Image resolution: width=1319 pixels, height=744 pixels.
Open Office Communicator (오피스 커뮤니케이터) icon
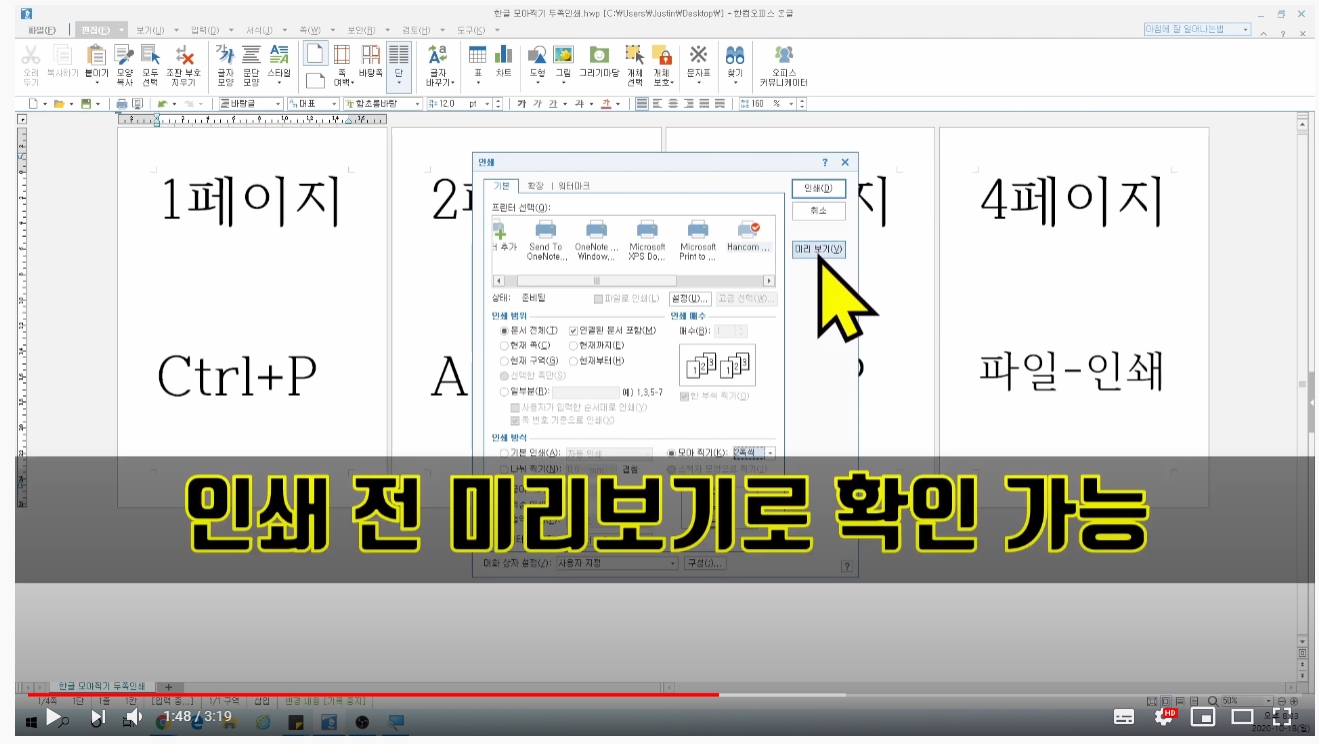point(783,65)
